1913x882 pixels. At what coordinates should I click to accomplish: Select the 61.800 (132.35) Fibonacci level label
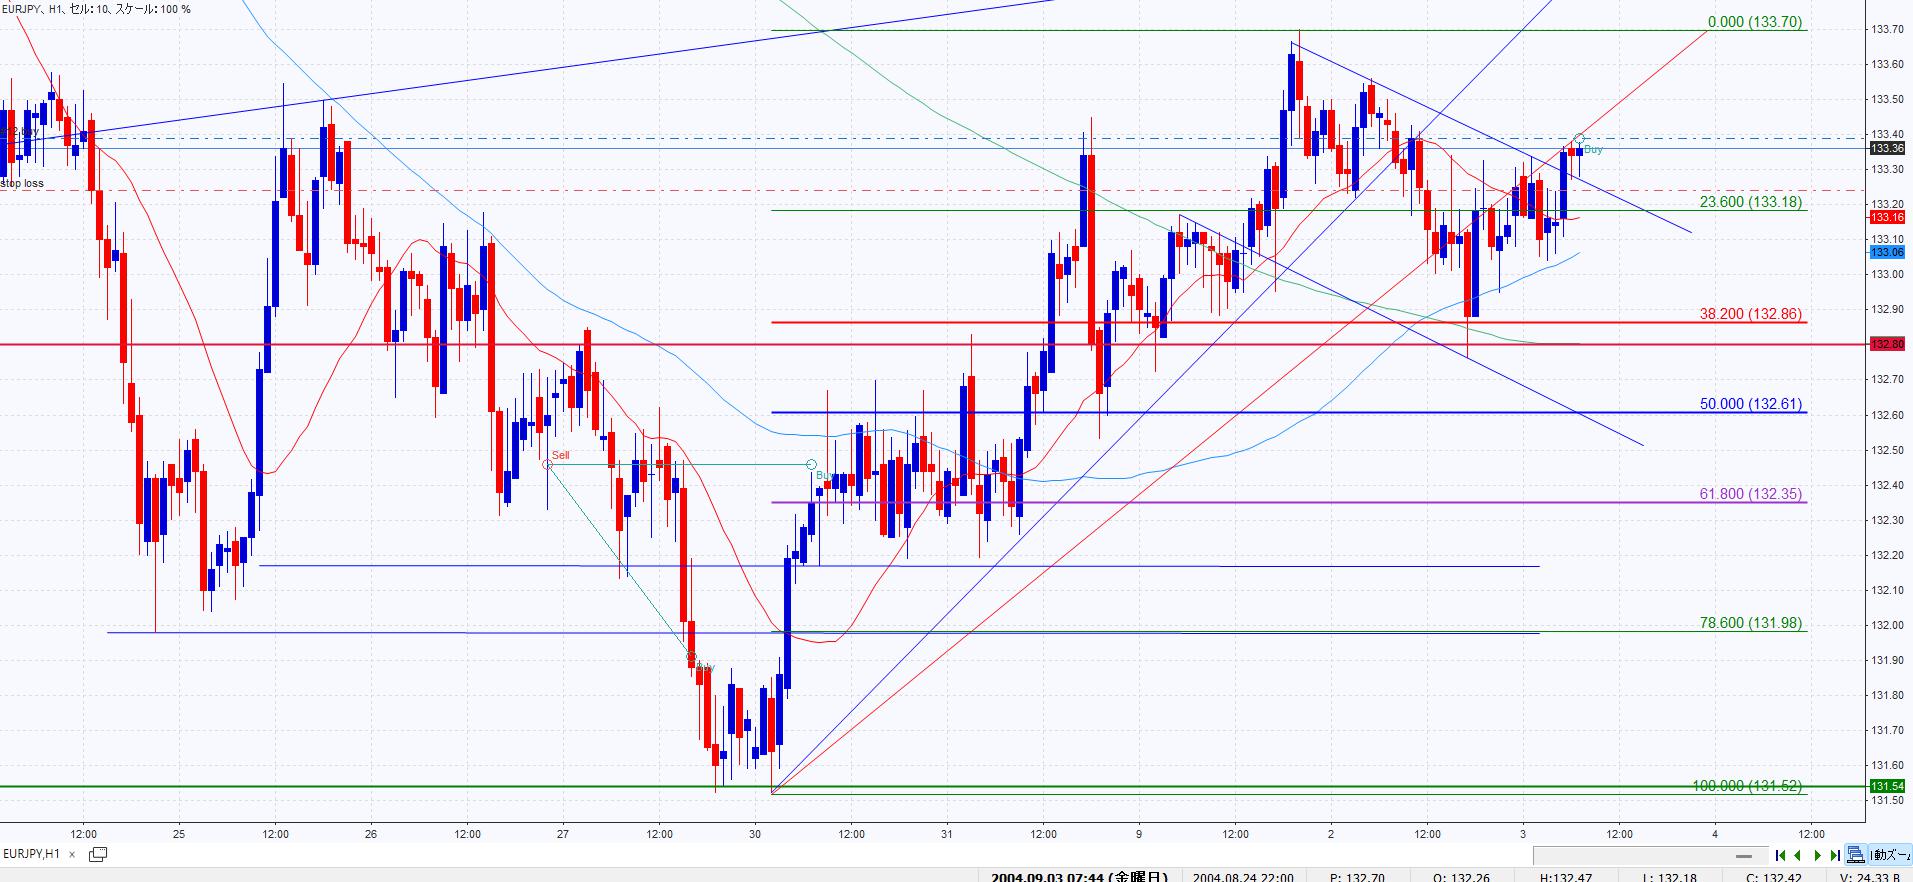(1750, 494)
